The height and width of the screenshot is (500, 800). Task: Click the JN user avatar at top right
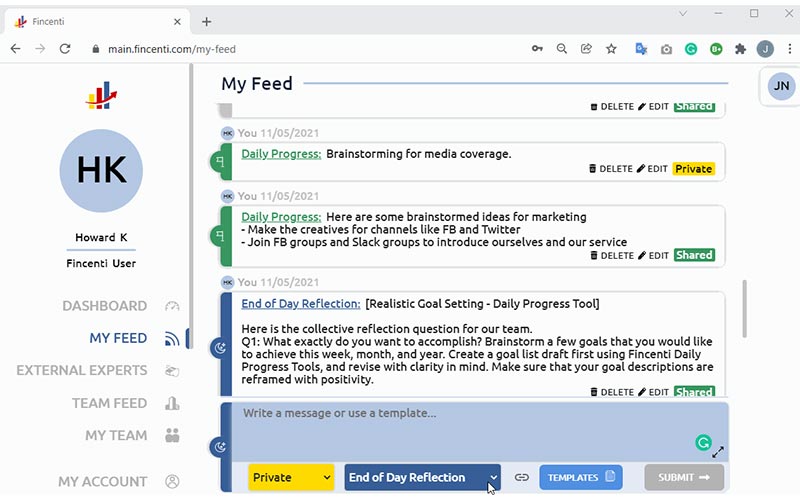[x=781, y=86]
